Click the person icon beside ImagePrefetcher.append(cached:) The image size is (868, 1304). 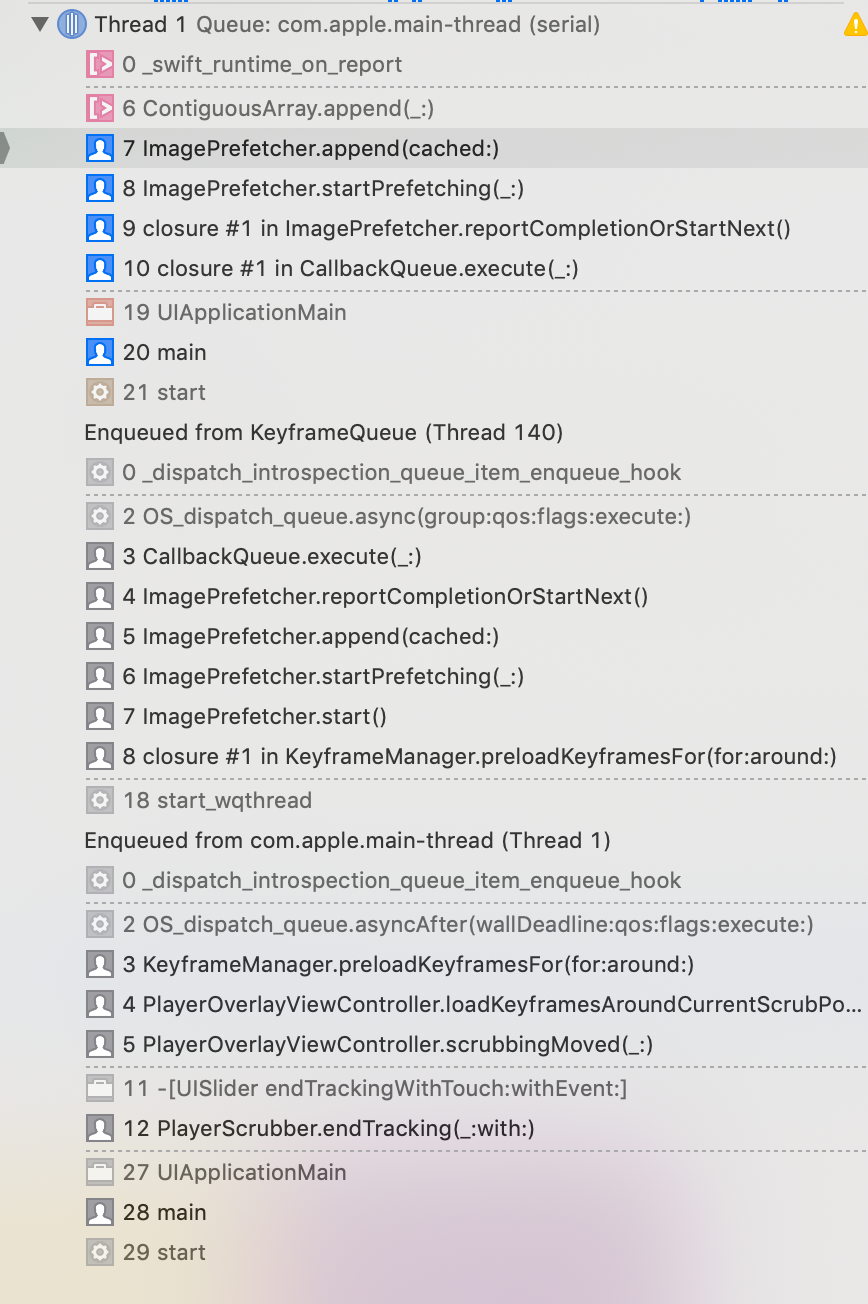point(100,148)
